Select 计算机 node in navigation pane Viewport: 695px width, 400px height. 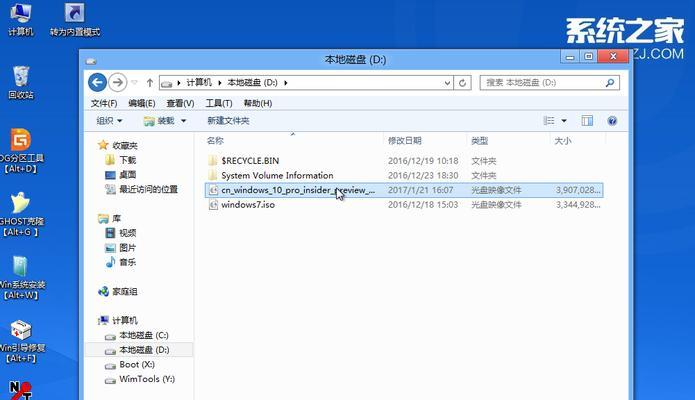[125, 320]
